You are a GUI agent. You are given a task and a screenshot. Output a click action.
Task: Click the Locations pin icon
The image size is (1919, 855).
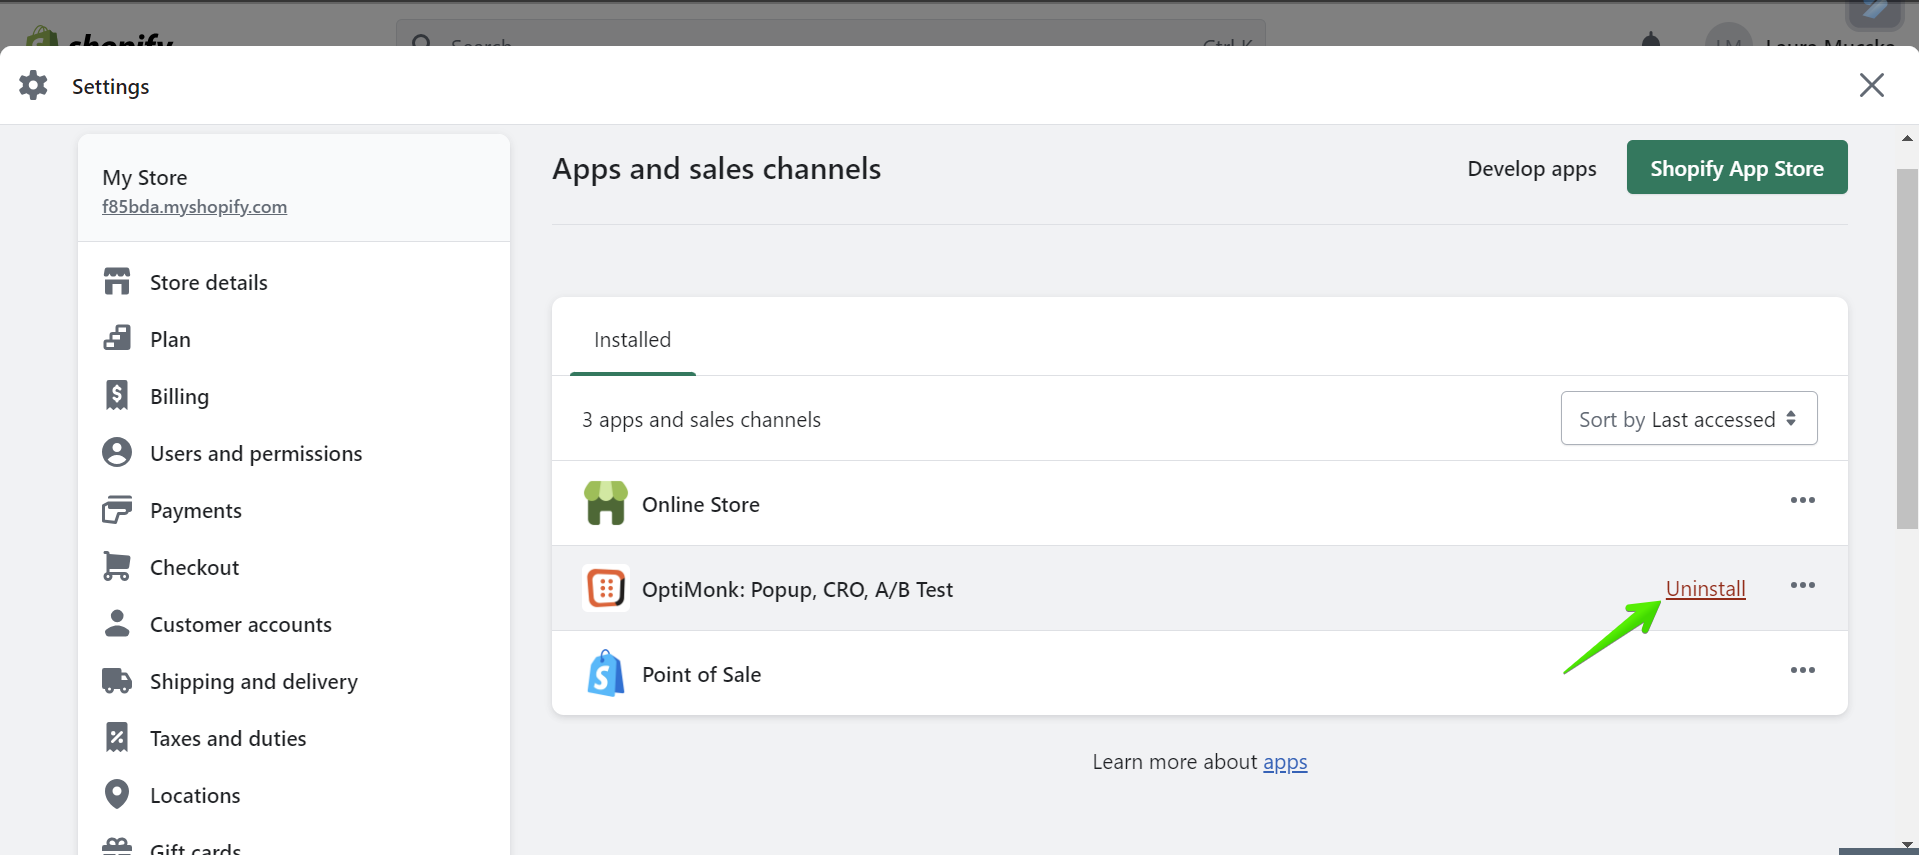(117, 794)
